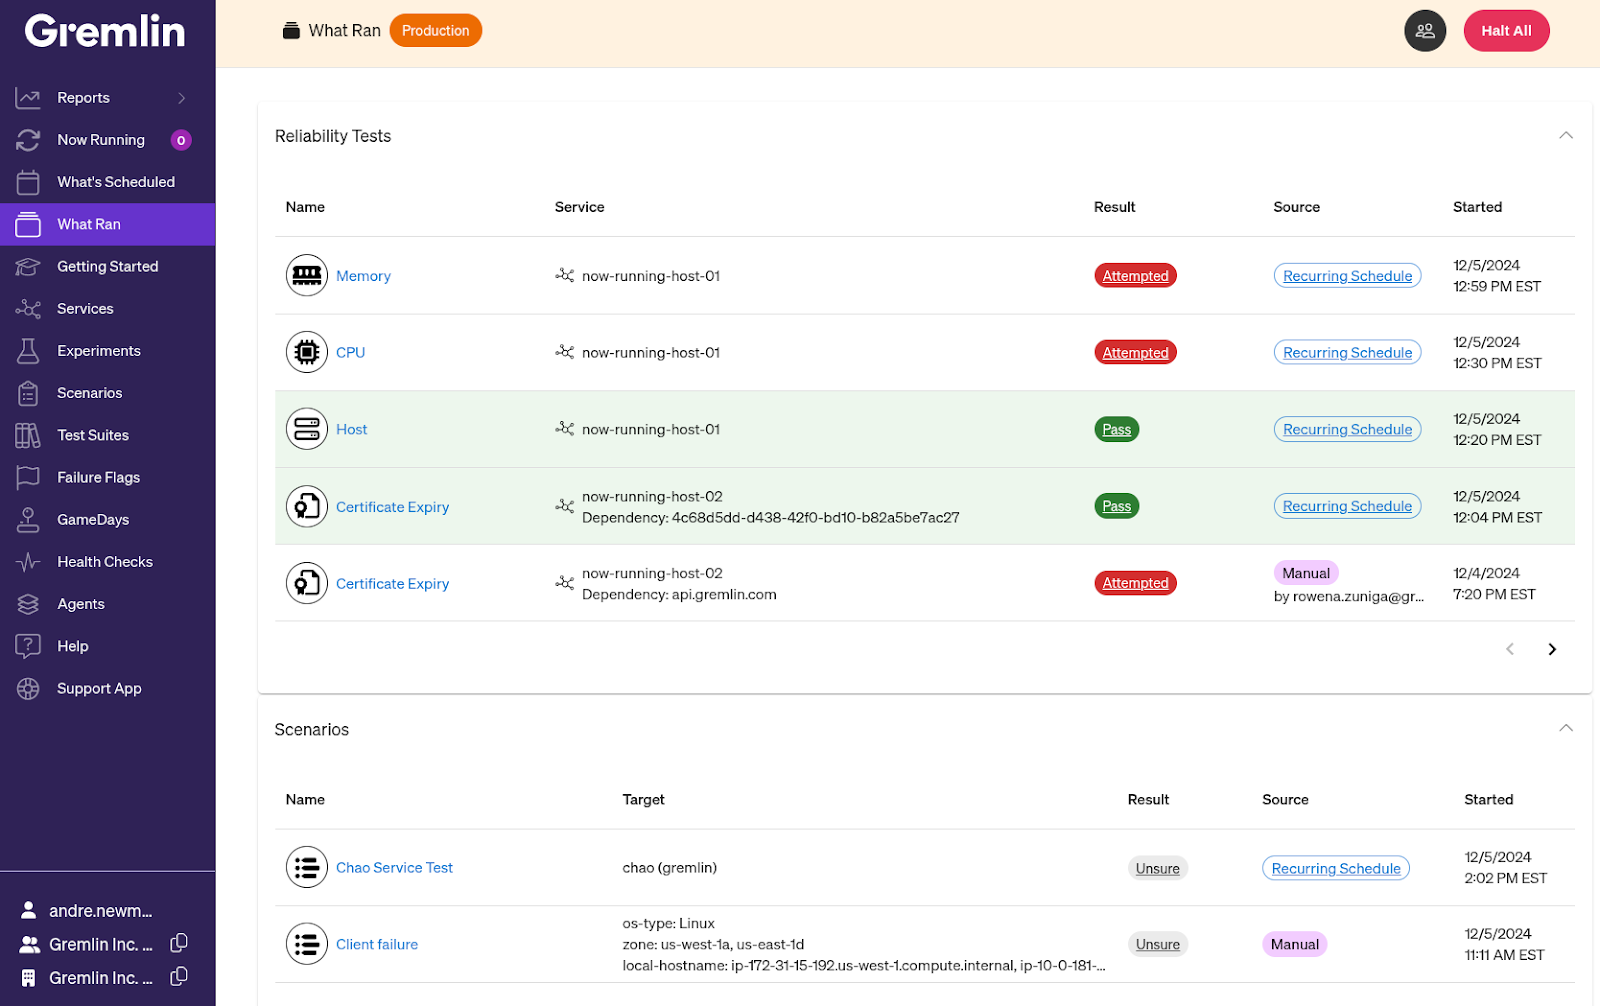Open the Failure Flags page

tap(108, 478)
